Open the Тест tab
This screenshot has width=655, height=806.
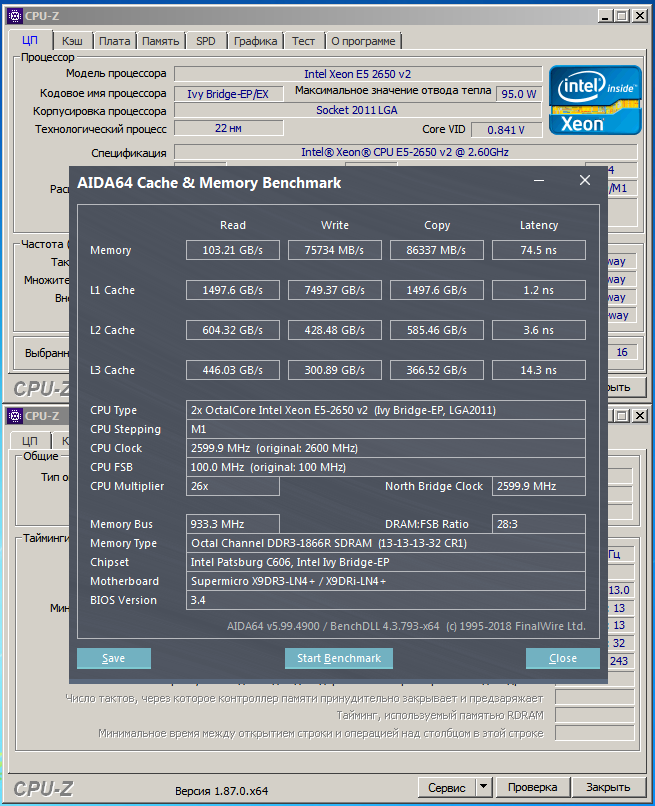coord(303,41)
